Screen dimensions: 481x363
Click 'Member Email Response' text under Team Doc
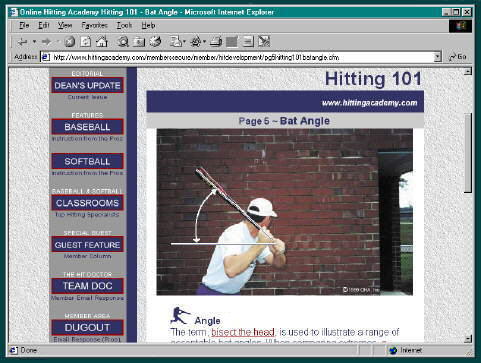[87, 298]
